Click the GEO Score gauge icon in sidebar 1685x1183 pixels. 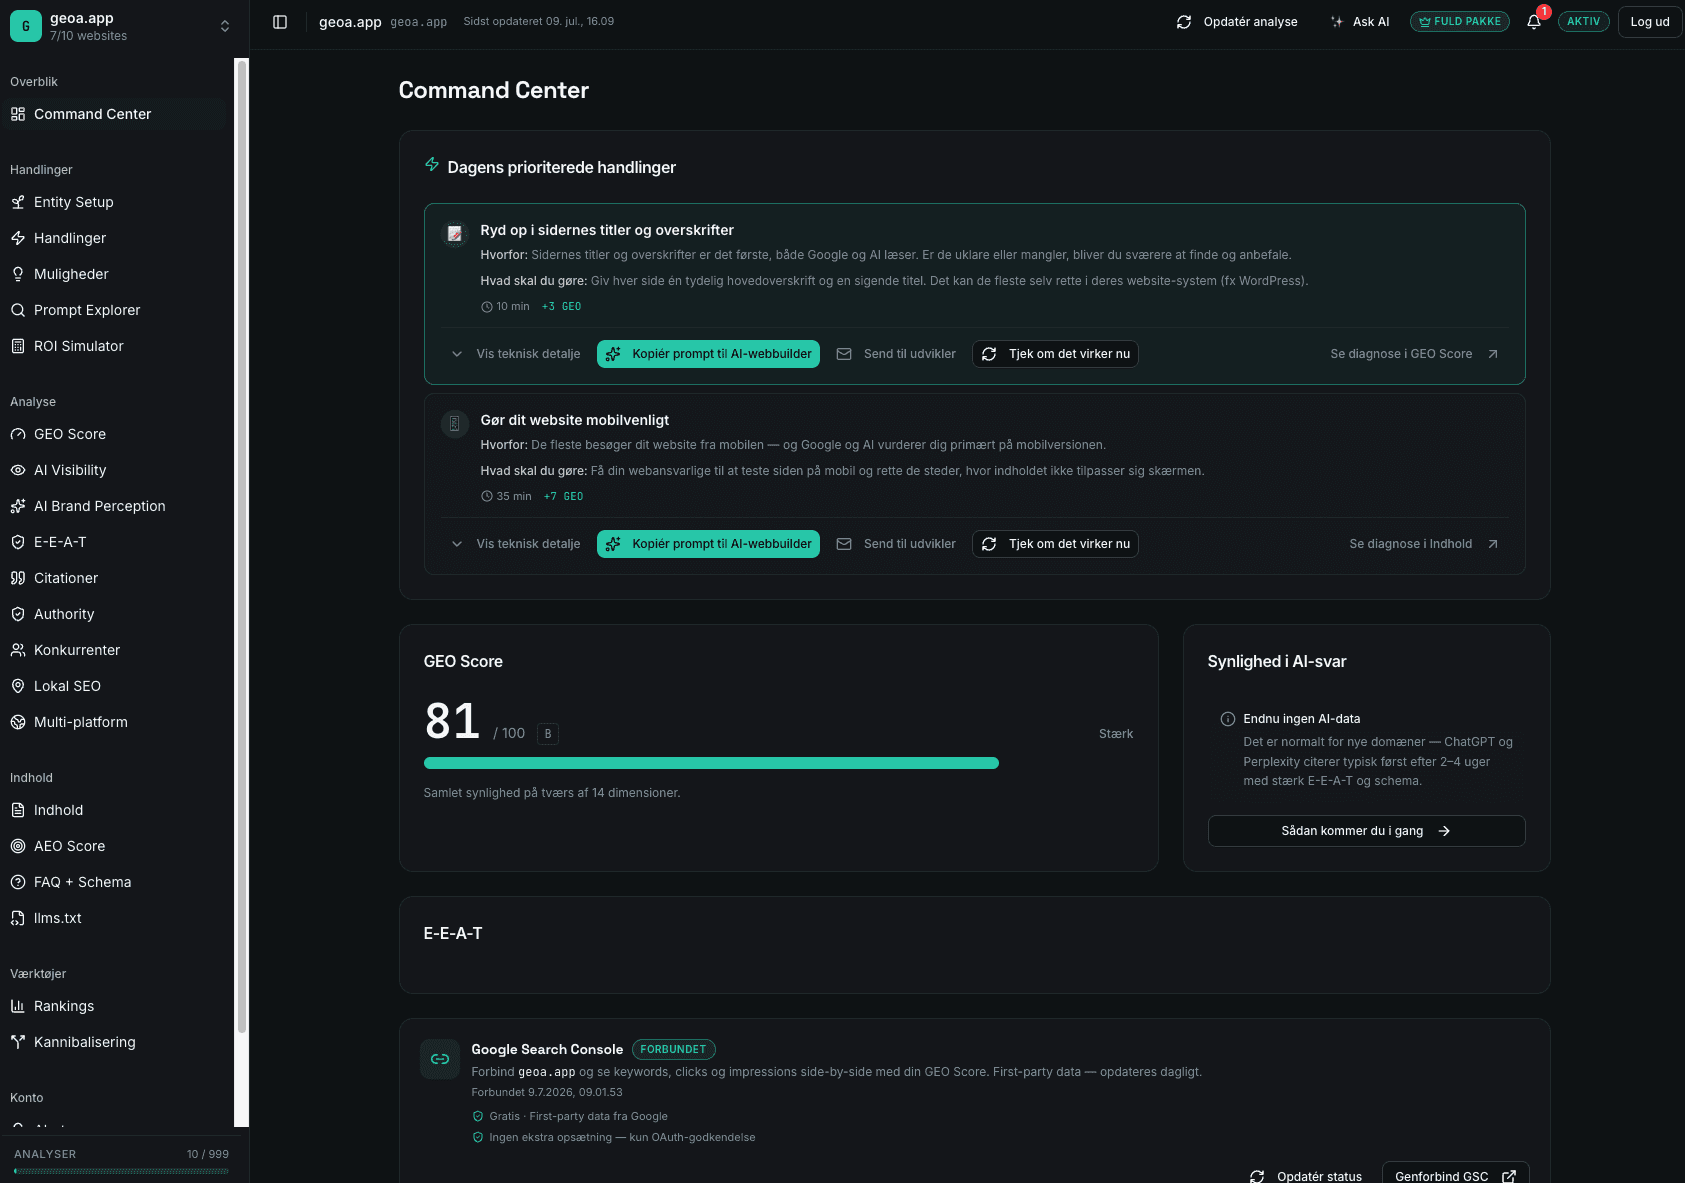(x=18, y=434)
